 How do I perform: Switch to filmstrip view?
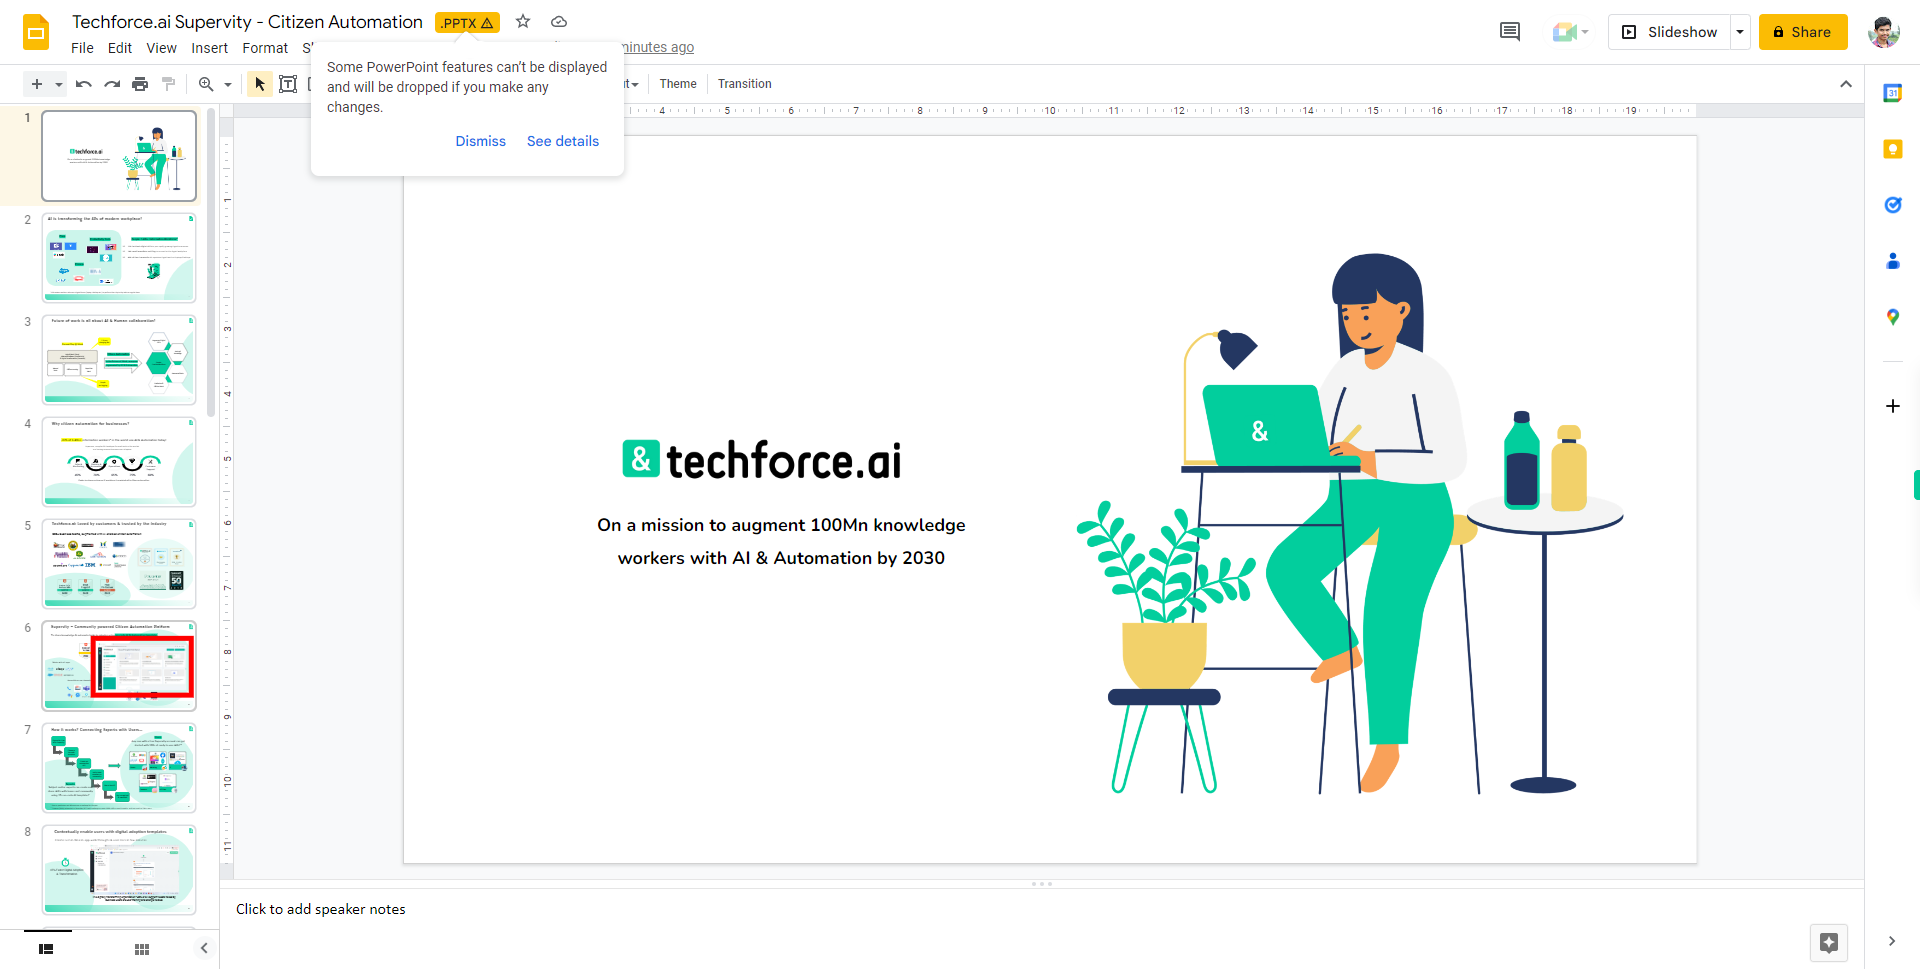click(x=46, y=949)
